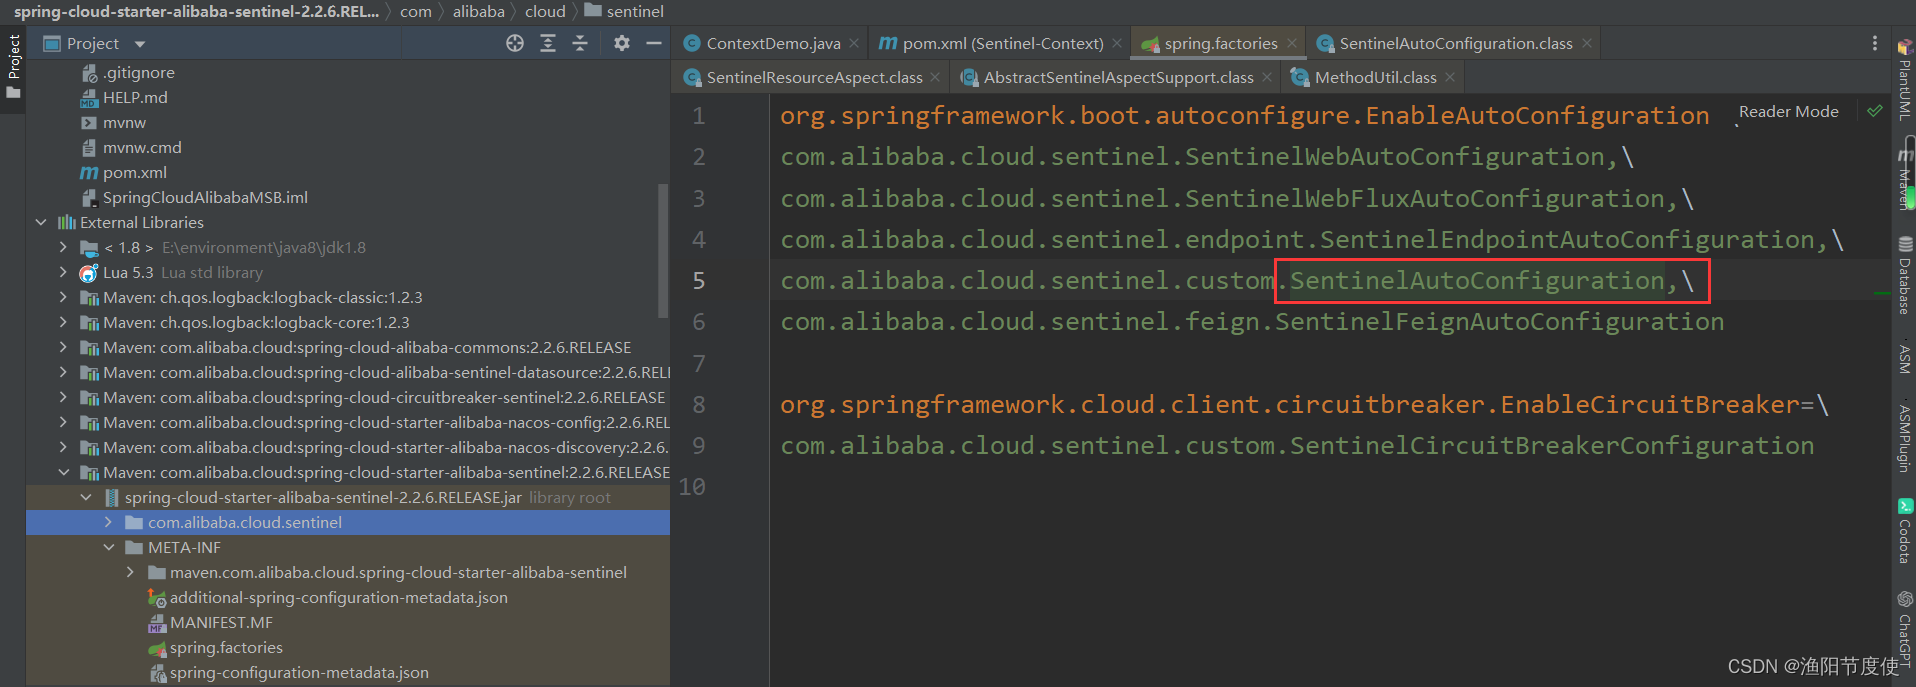Collapse the External Libraries node
The width and height of the screenshot is (1916, 687).
[41, 222]
